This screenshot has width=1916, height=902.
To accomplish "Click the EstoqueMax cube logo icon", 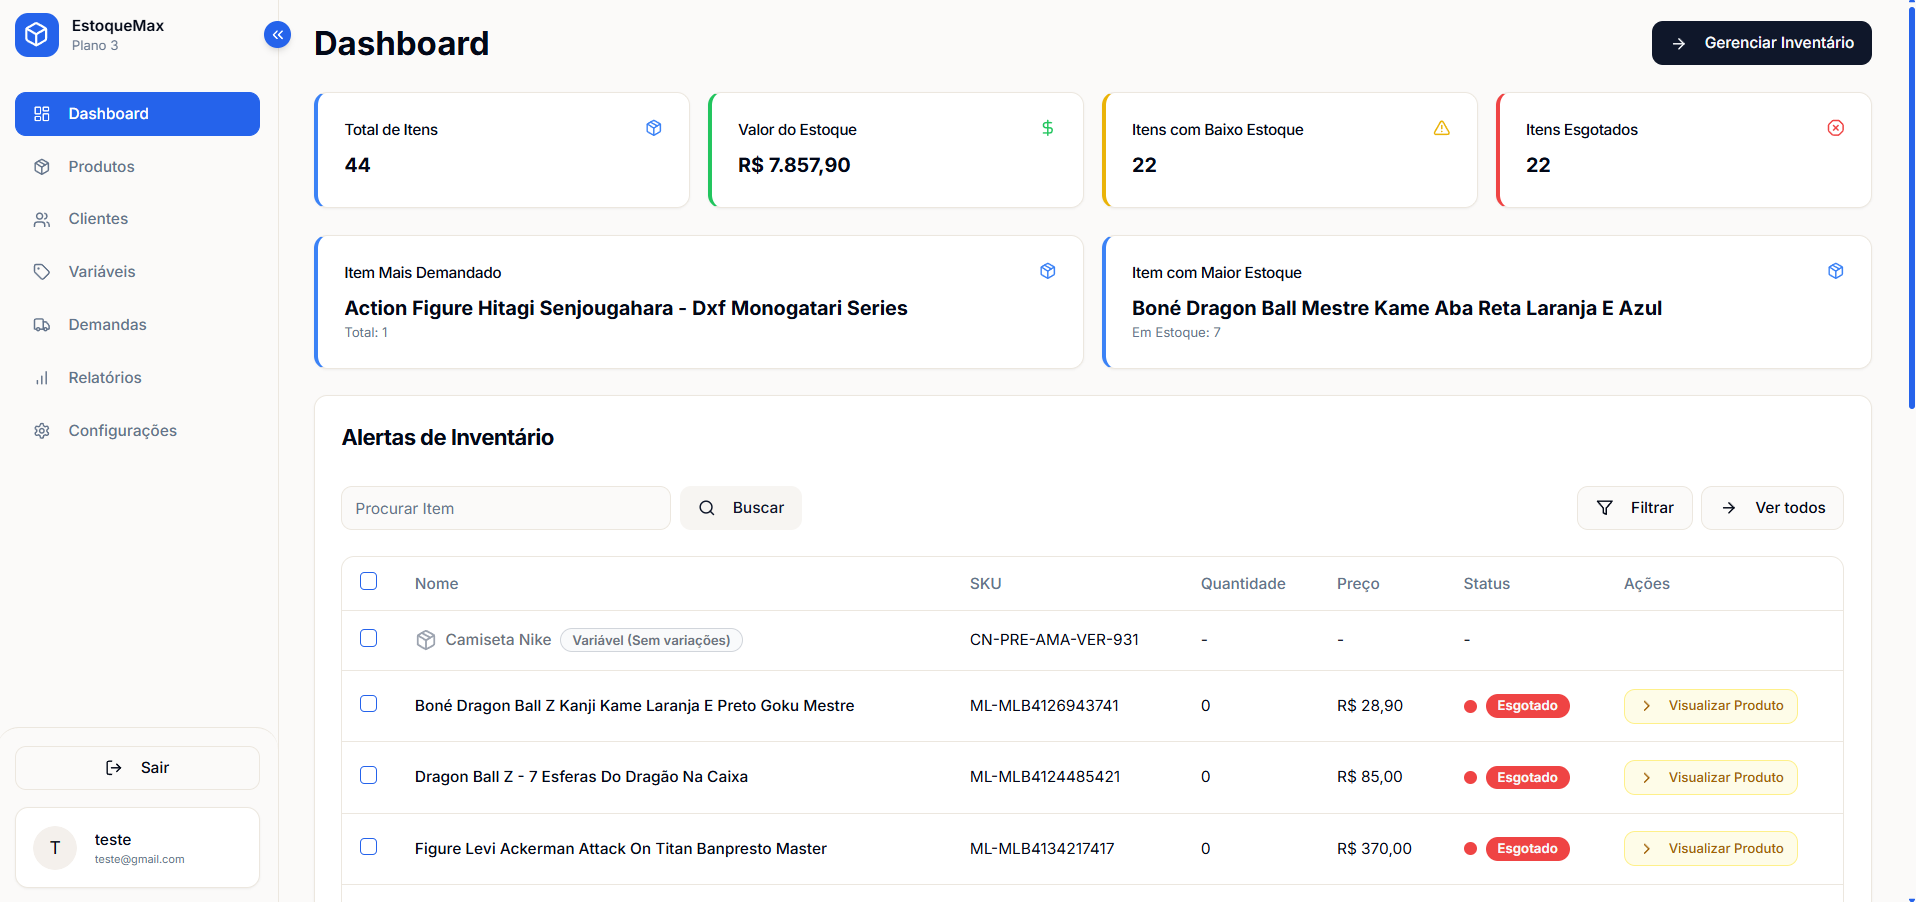I will pos(37,35).
